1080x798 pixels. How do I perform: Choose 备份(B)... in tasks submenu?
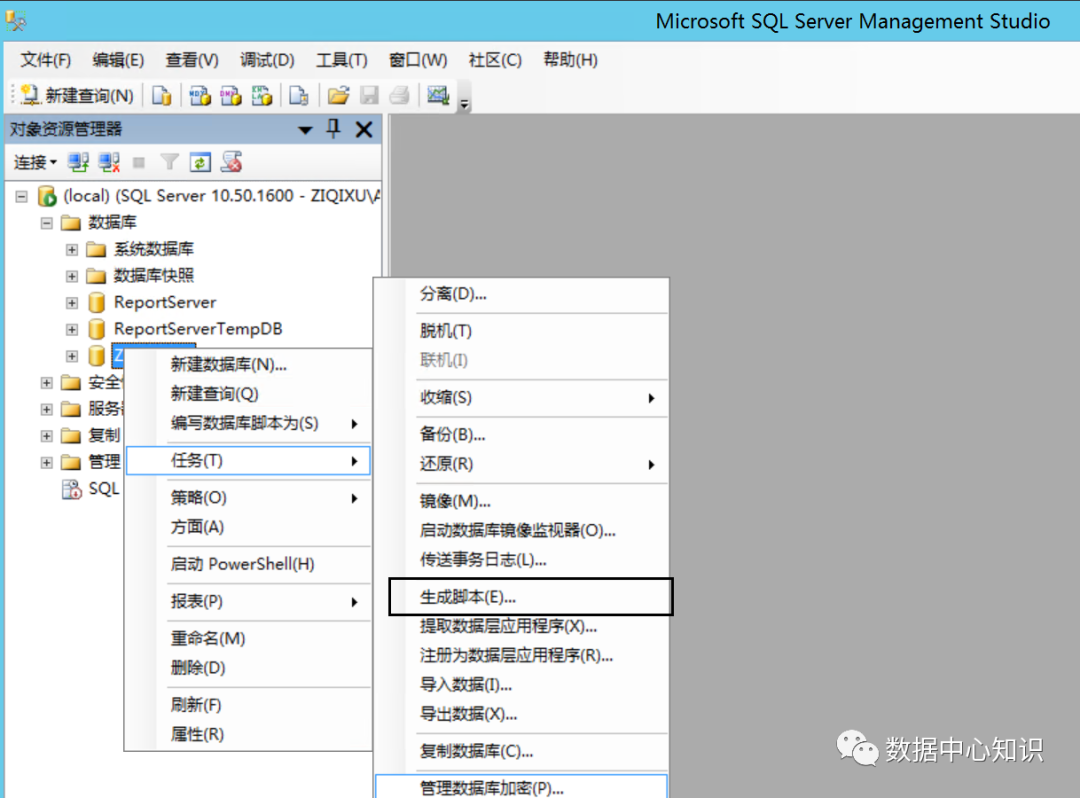point(521,434)
